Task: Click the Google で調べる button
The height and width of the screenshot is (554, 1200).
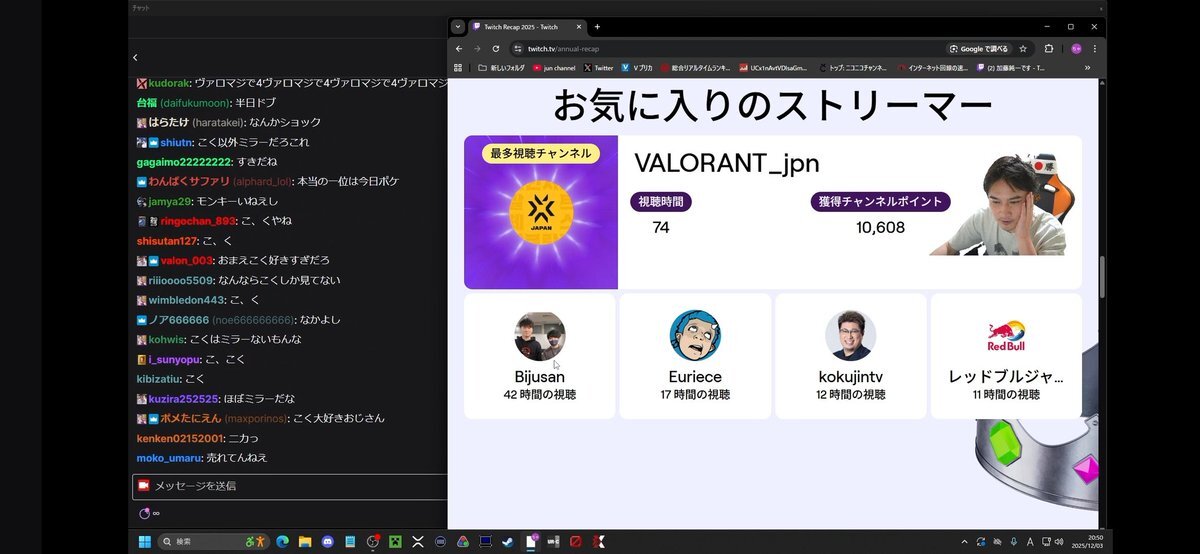Action: tap(978, 48)
